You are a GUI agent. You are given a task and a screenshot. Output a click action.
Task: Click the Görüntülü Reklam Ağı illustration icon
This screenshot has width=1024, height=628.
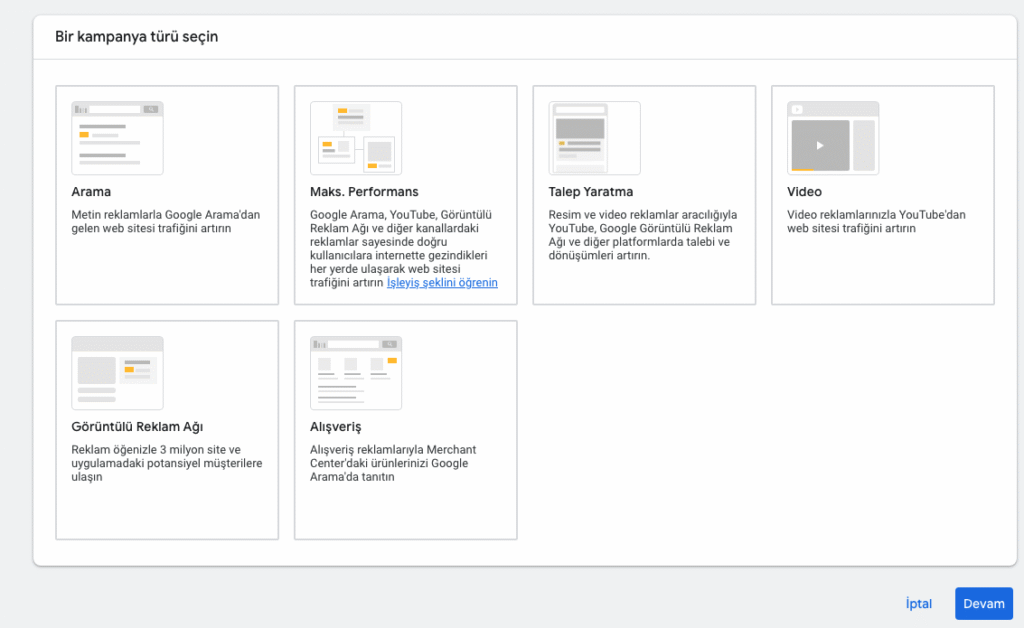click(117, 373)
